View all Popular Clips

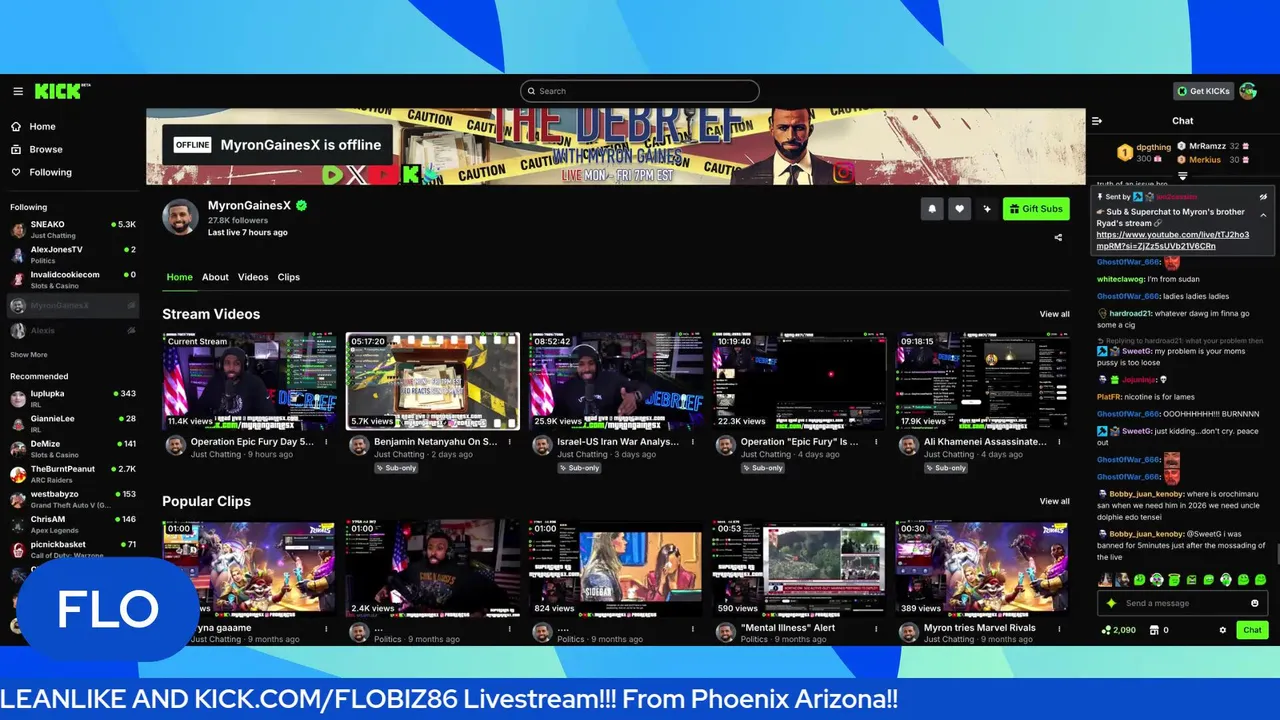[1054, 501]
